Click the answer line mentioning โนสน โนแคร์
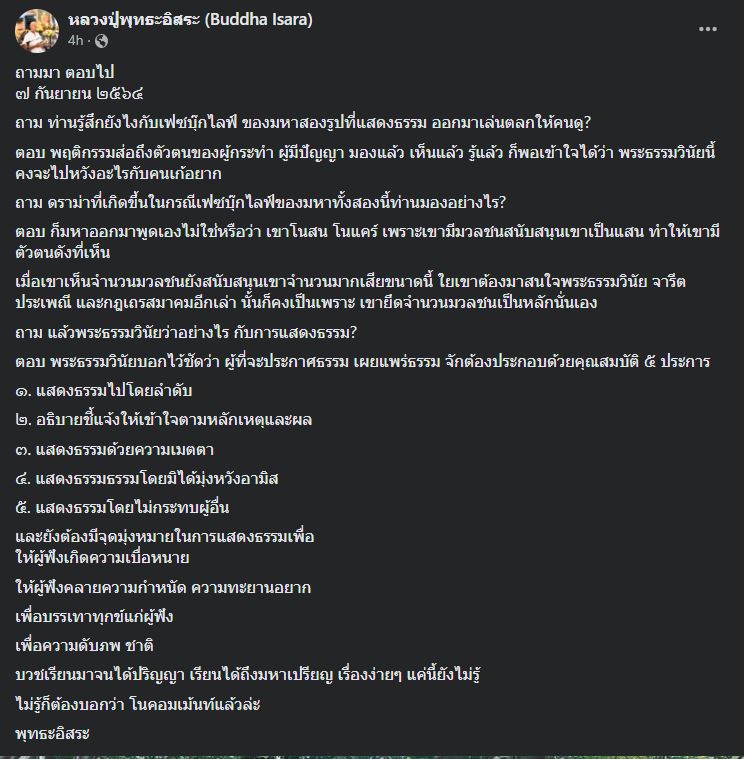 [367, 242]
